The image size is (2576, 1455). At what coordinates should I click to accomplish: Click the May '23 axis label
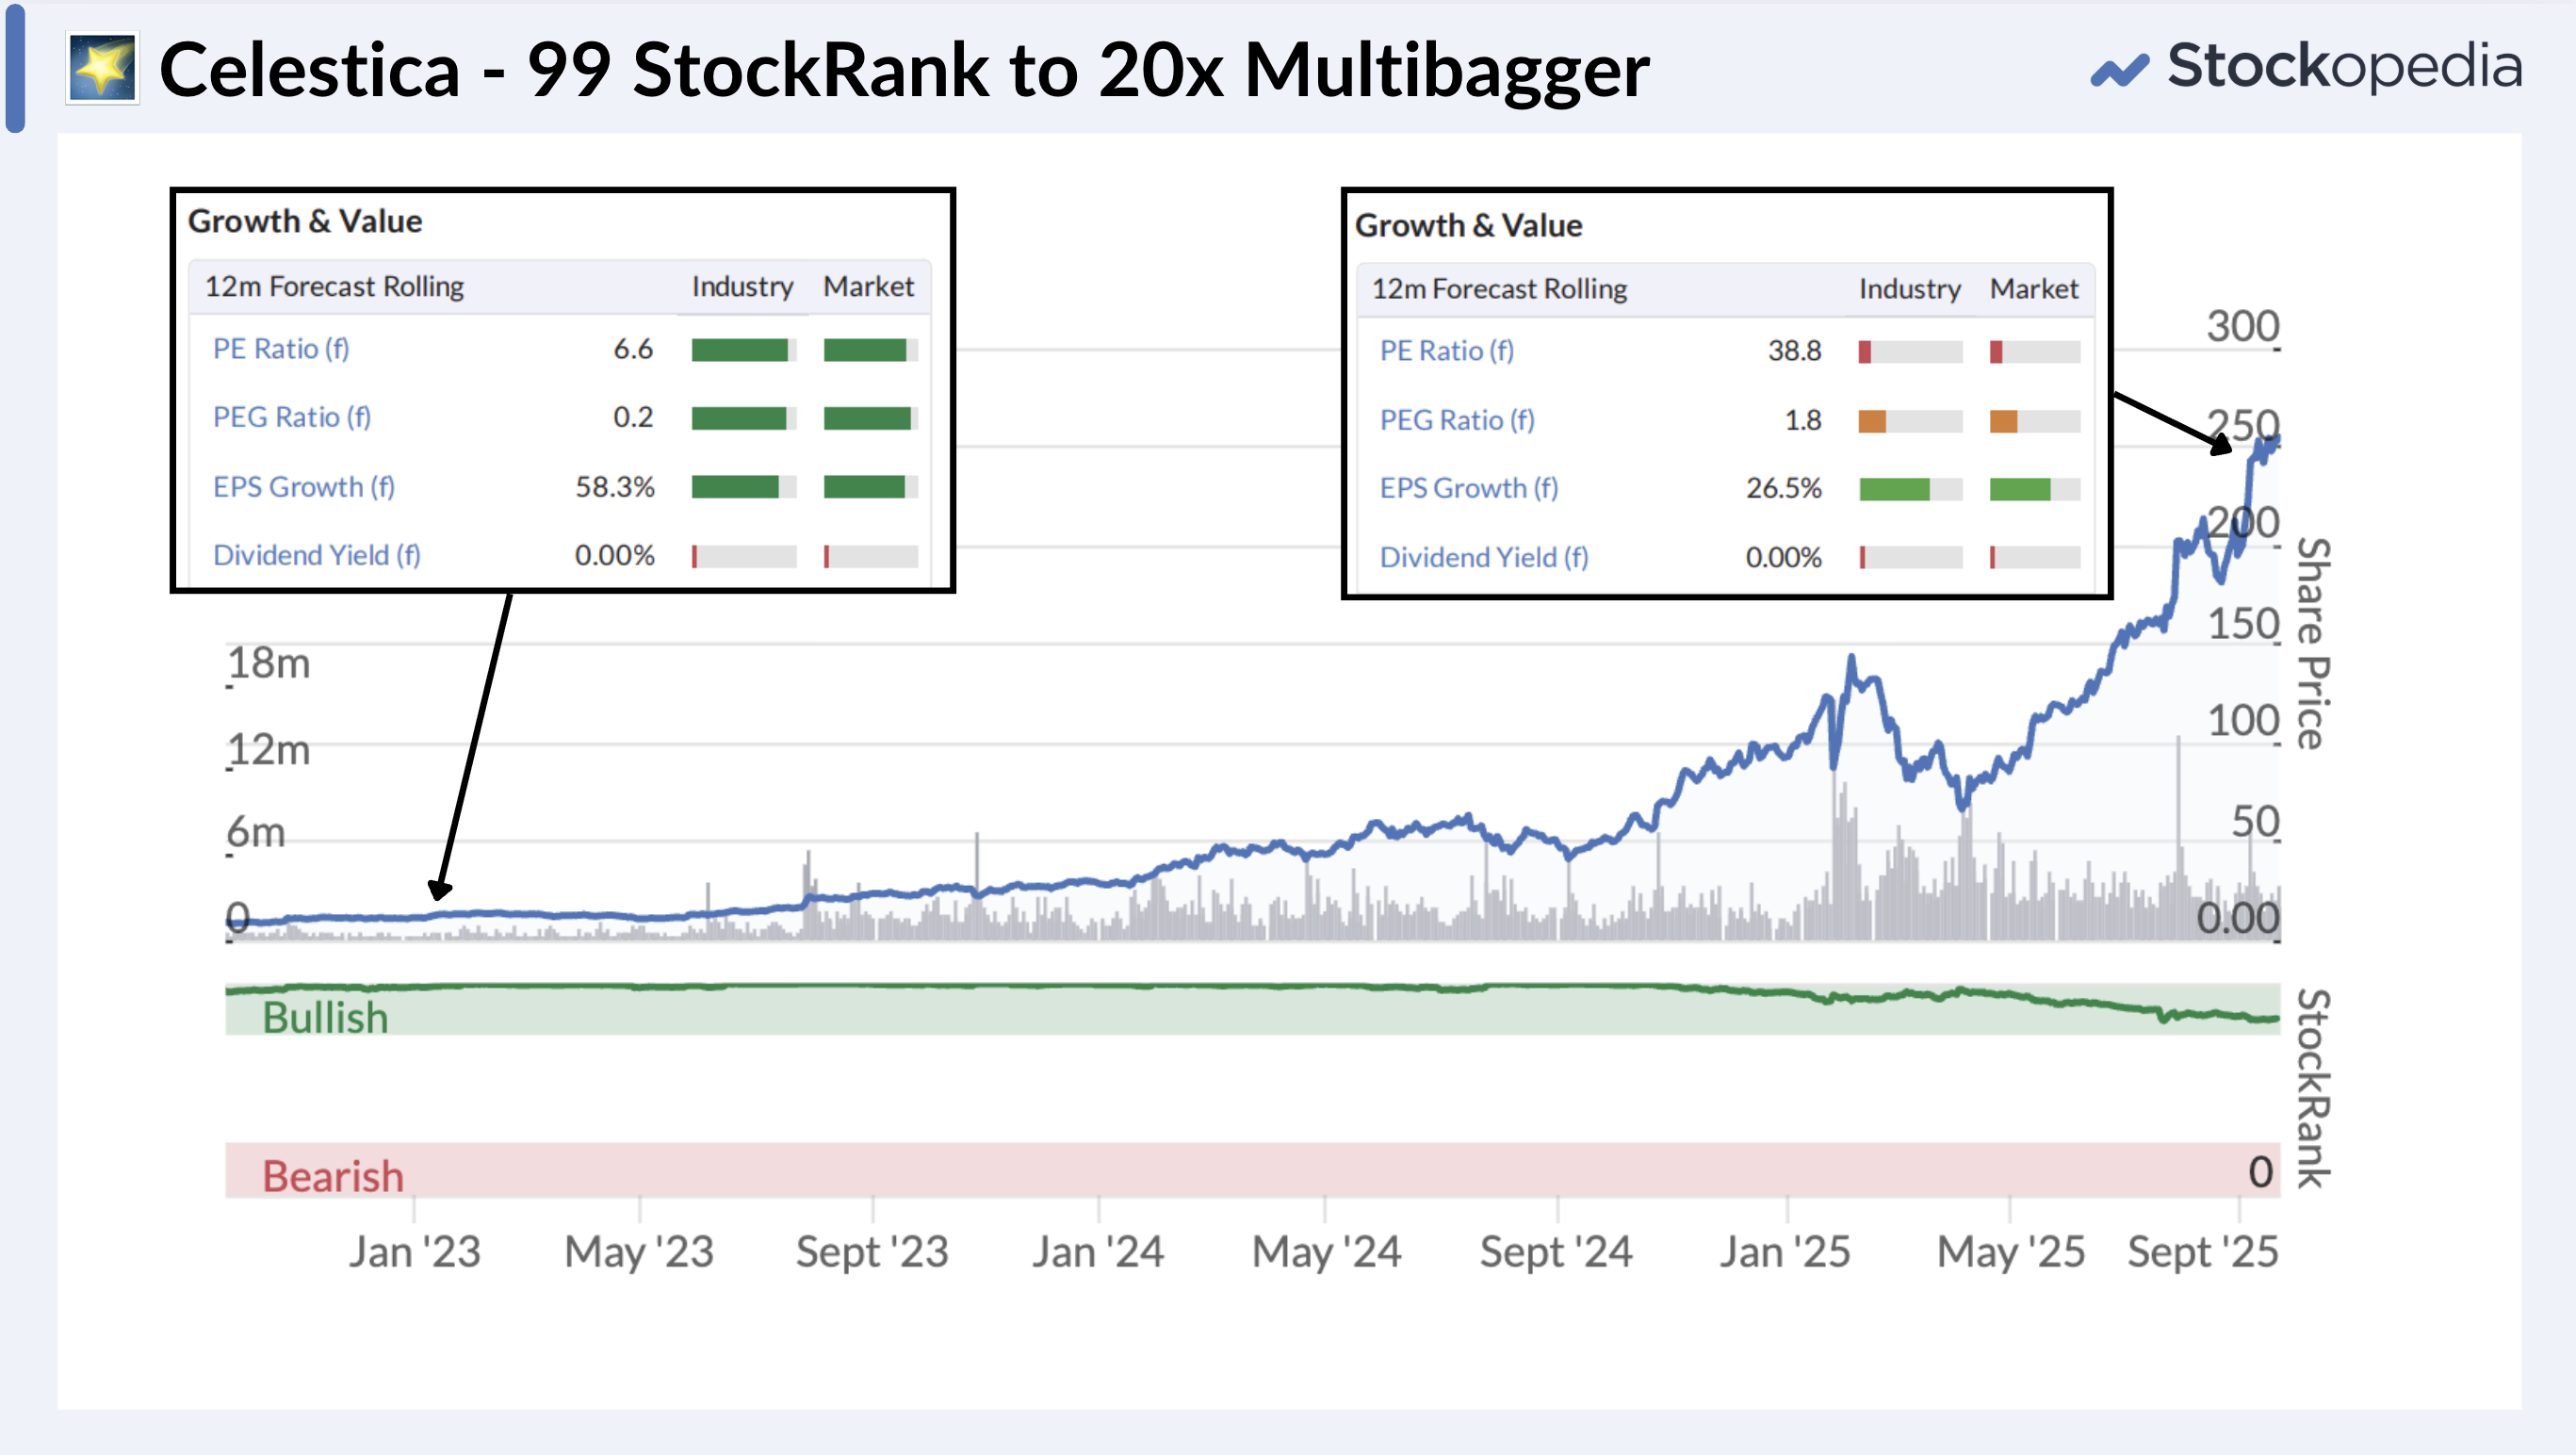coord(639,1252)
